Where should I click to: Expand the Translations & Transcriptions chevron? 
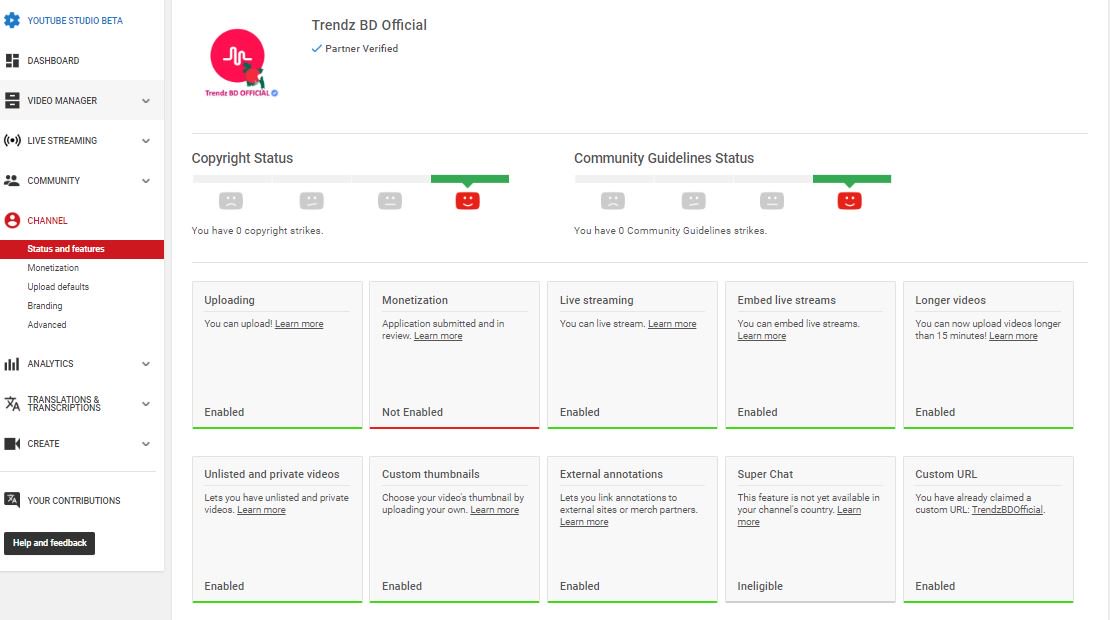pos(146,404)
